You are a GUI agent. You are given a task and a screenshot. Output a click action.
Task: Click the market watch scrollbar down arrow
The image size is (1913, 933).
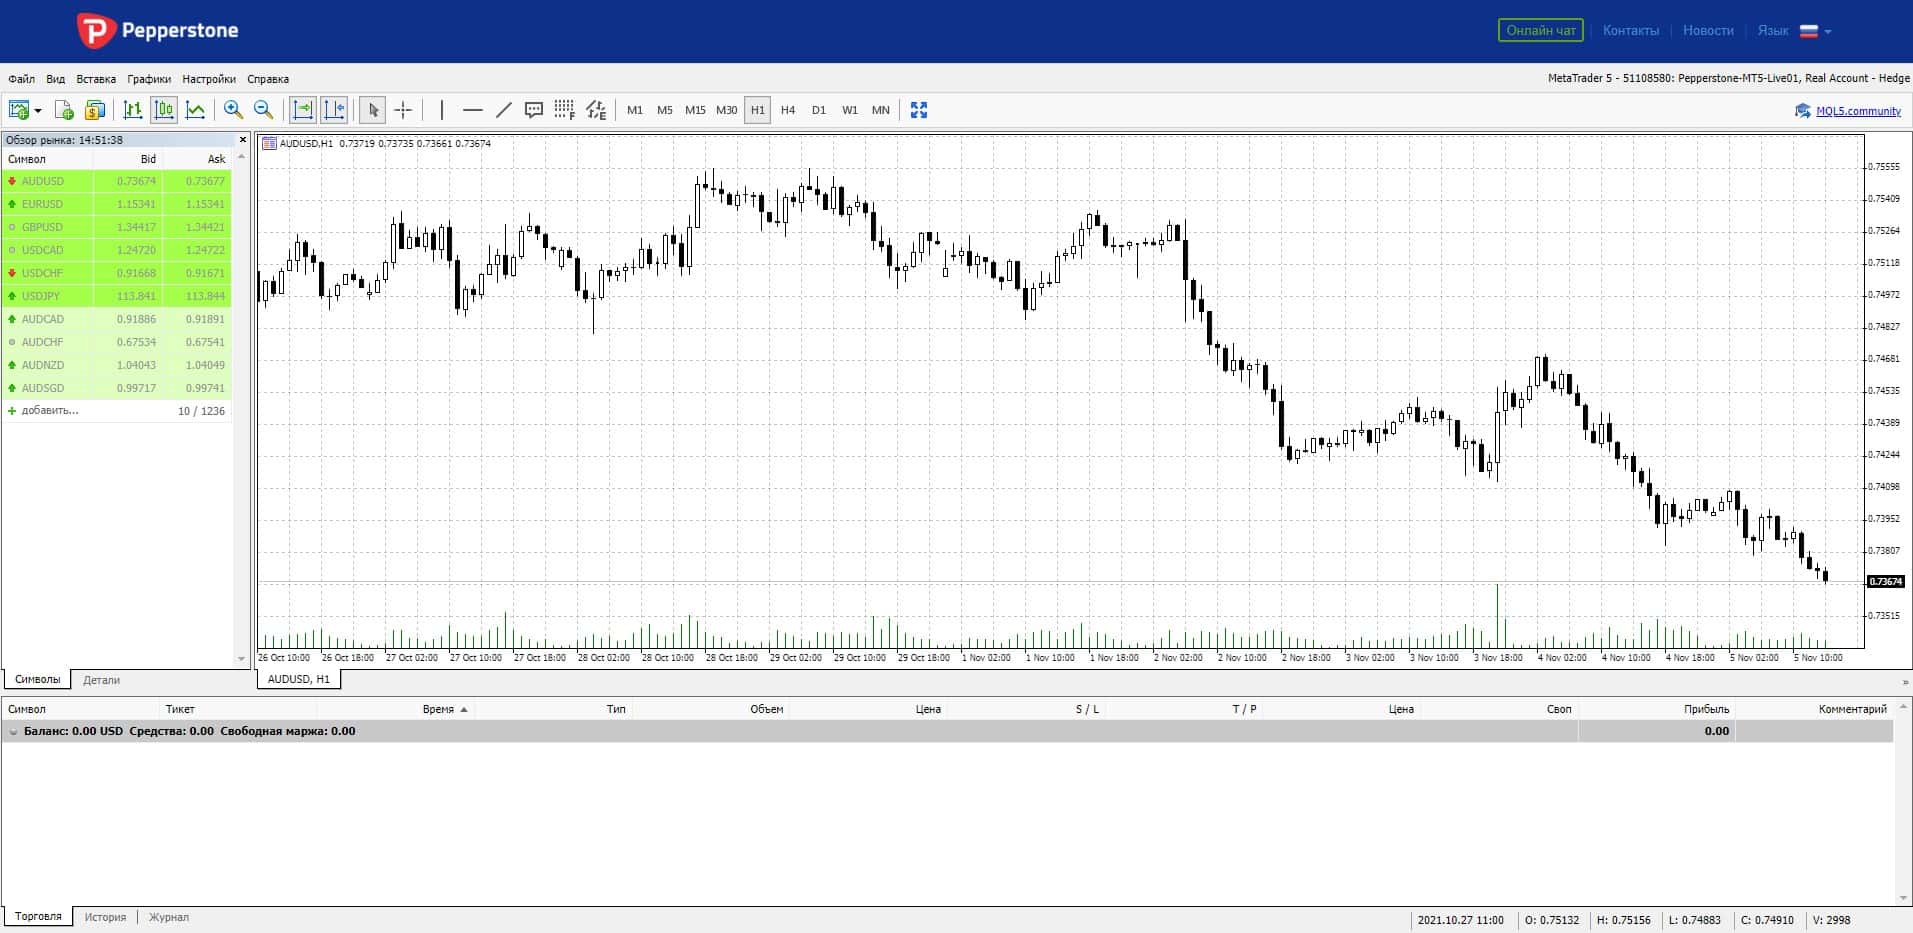[x=241, y=659]
